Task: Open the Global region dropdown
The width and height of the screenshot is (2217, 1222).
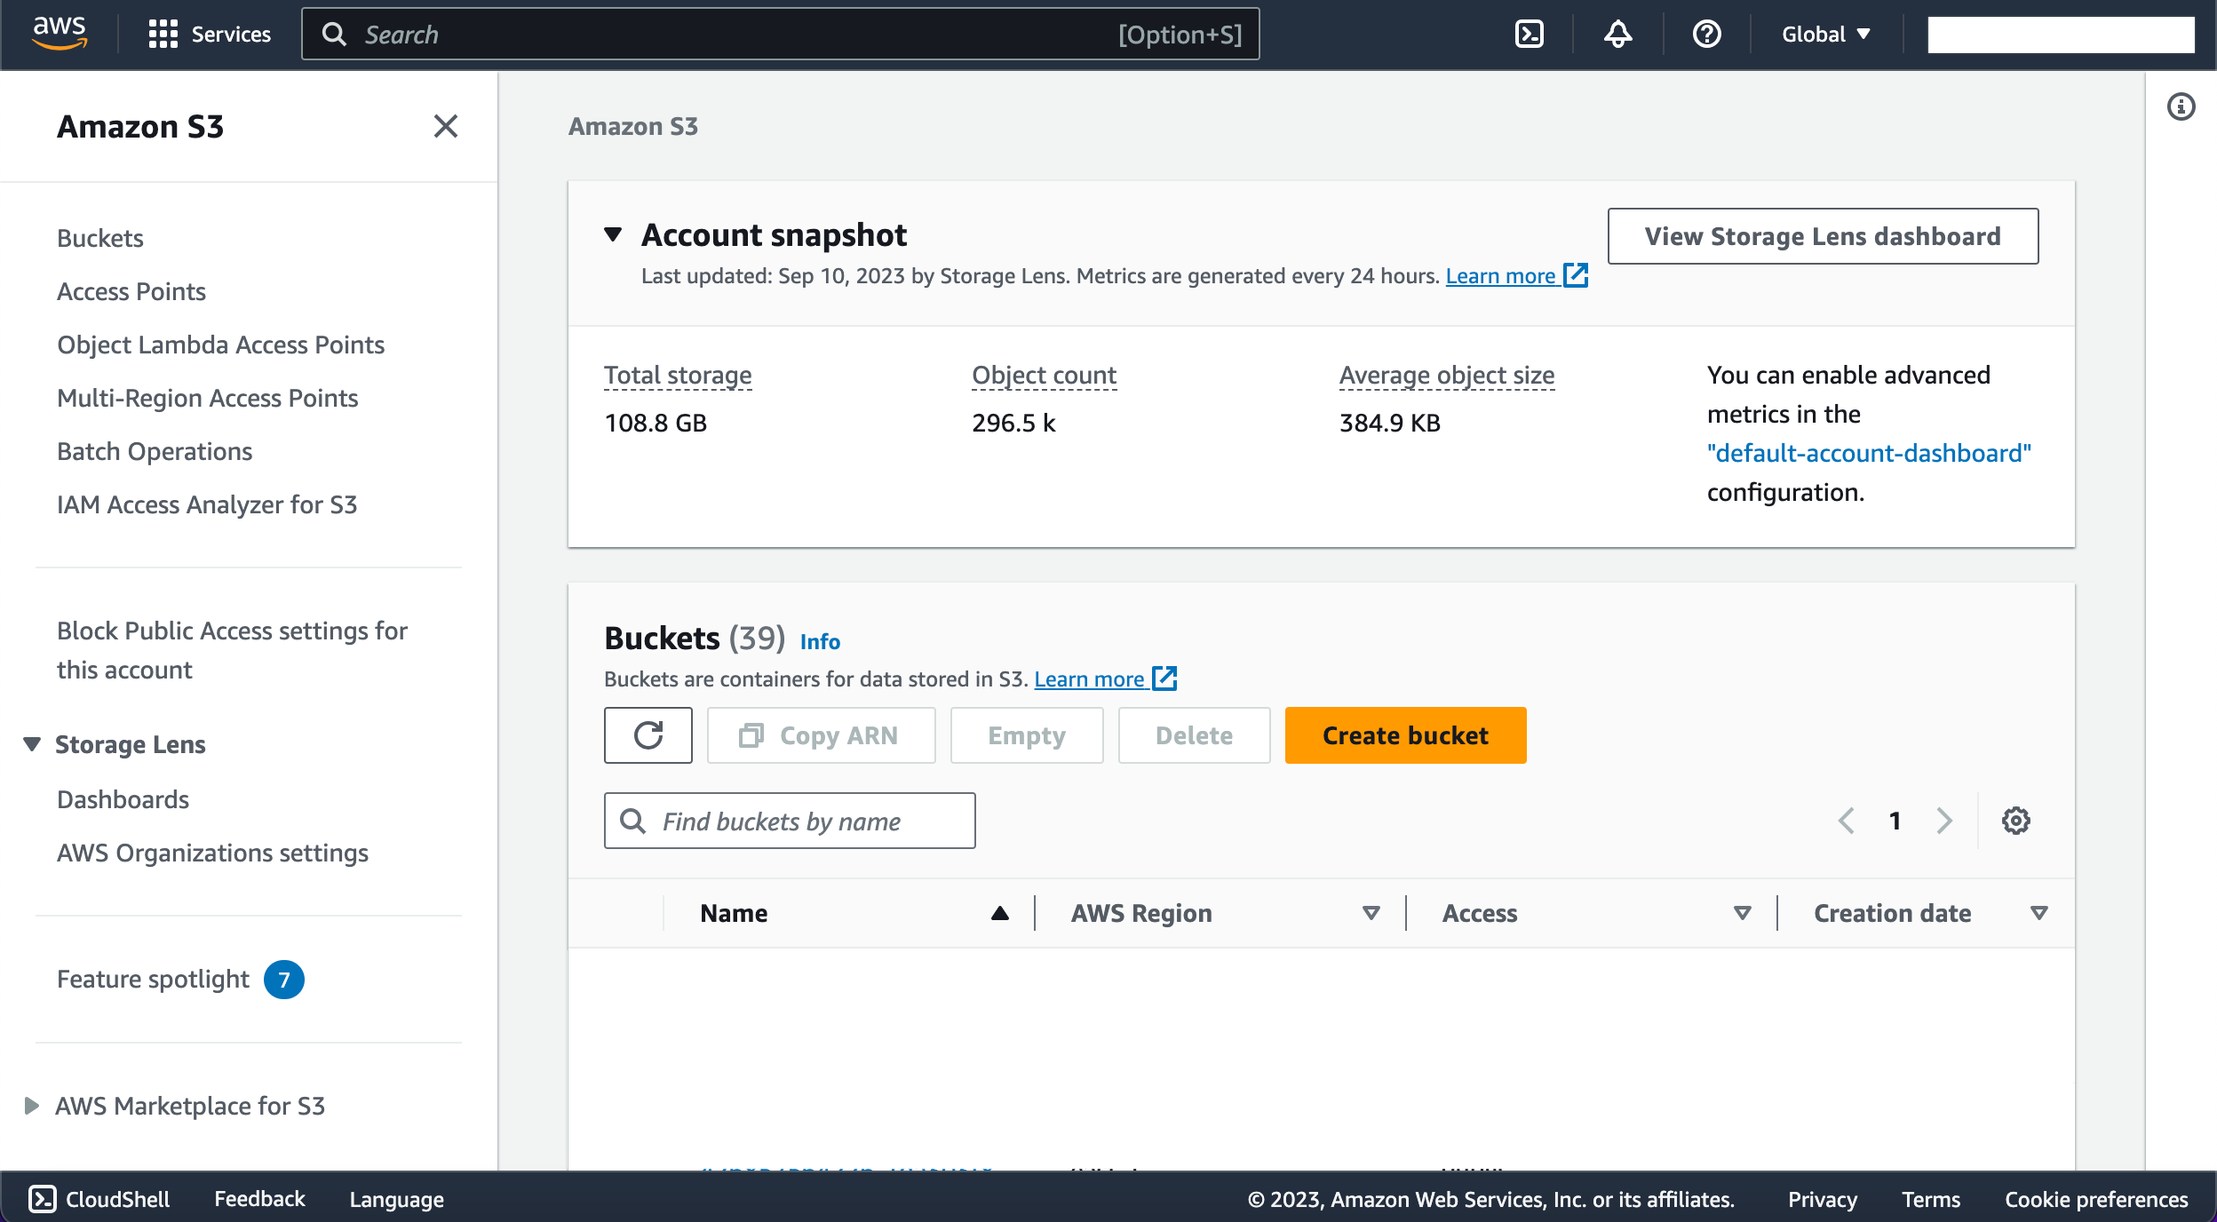Action: tap(1826, 34)
